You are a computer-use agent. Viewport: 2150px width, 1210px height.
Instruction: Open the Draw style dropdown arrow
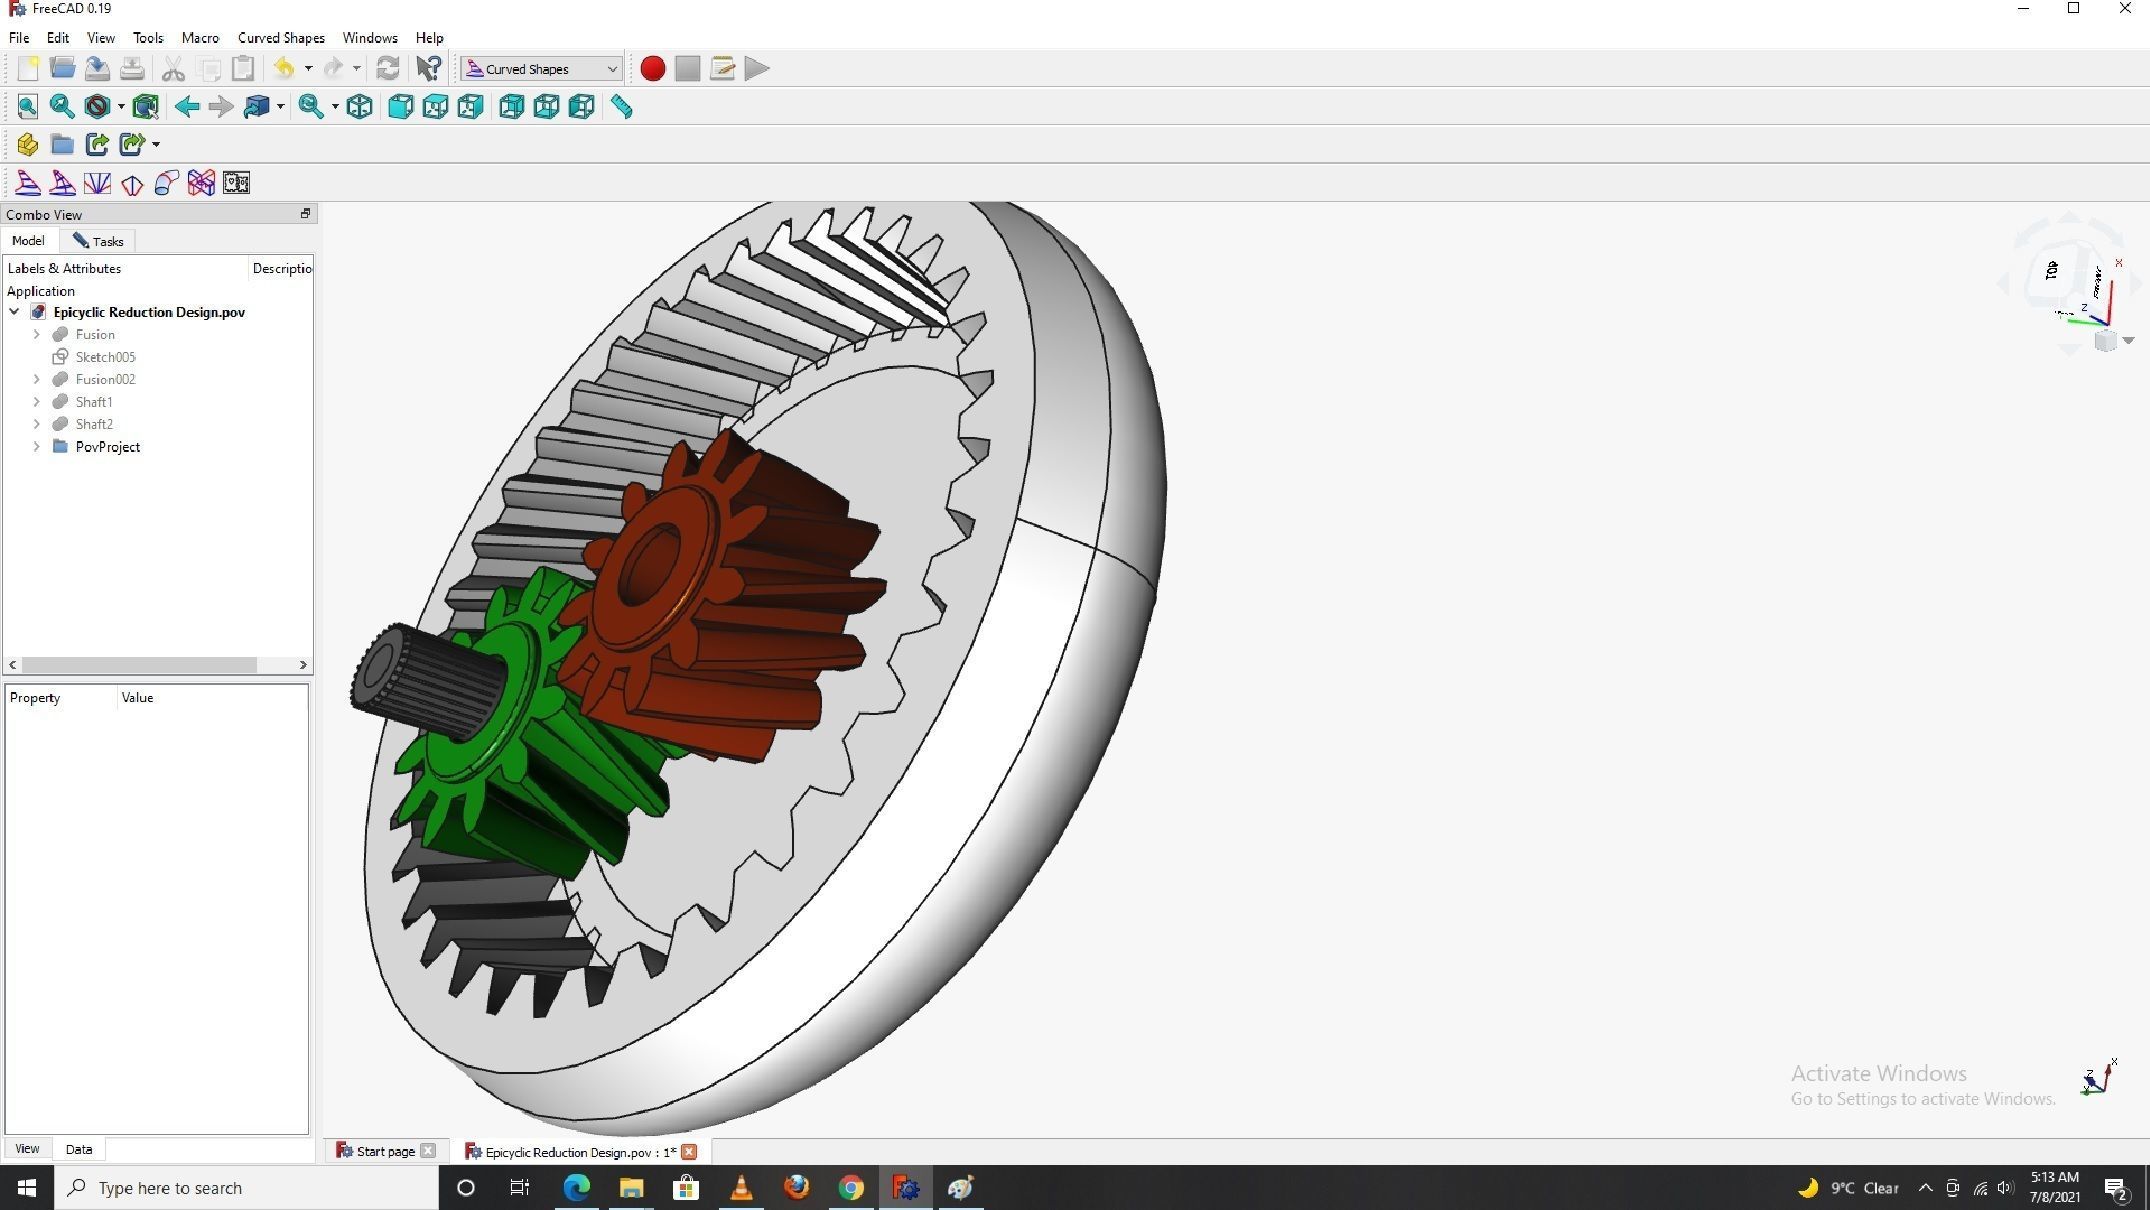pyautogui.click(x=121, y=106)
